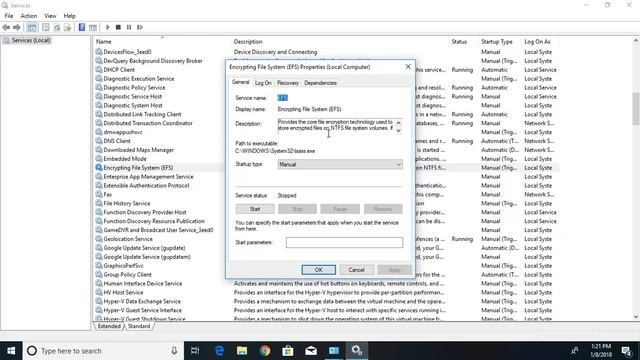
Task: Select Encrypting File System (EFS) row
Action: [x=327, y=167]
